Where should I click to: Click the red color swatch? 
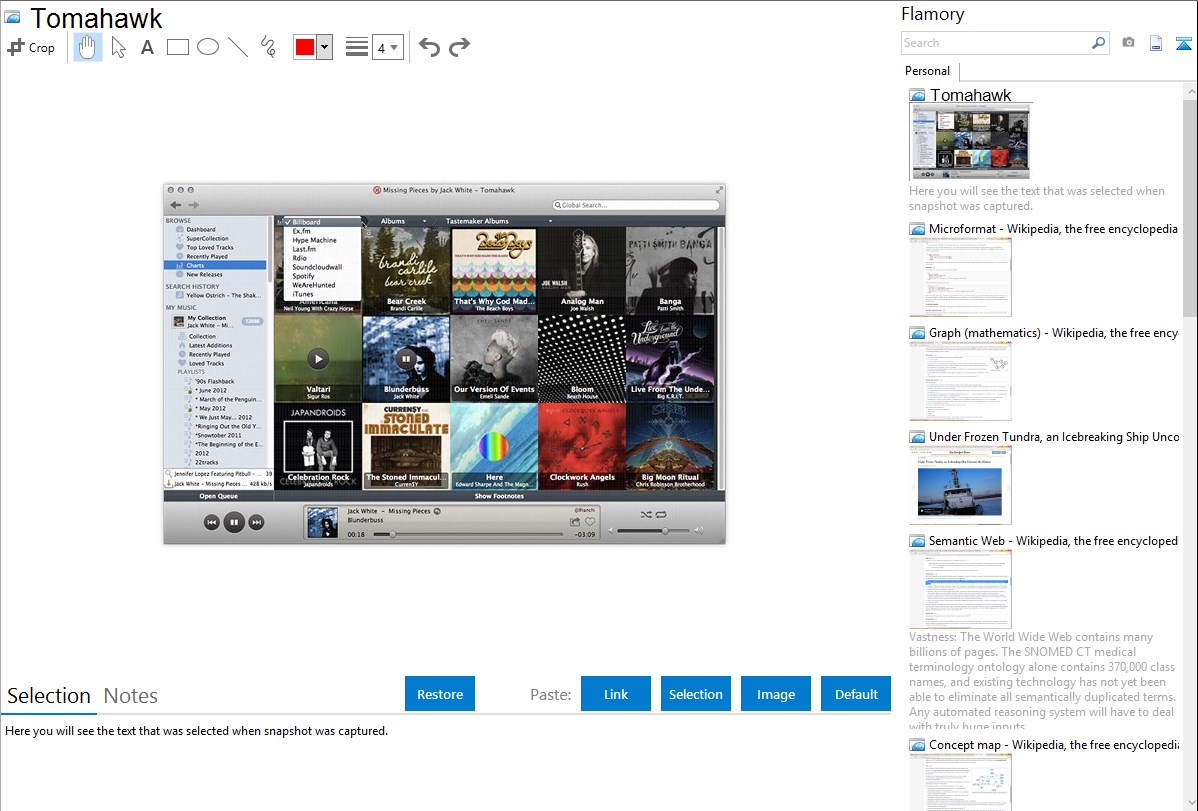[304, 47]
